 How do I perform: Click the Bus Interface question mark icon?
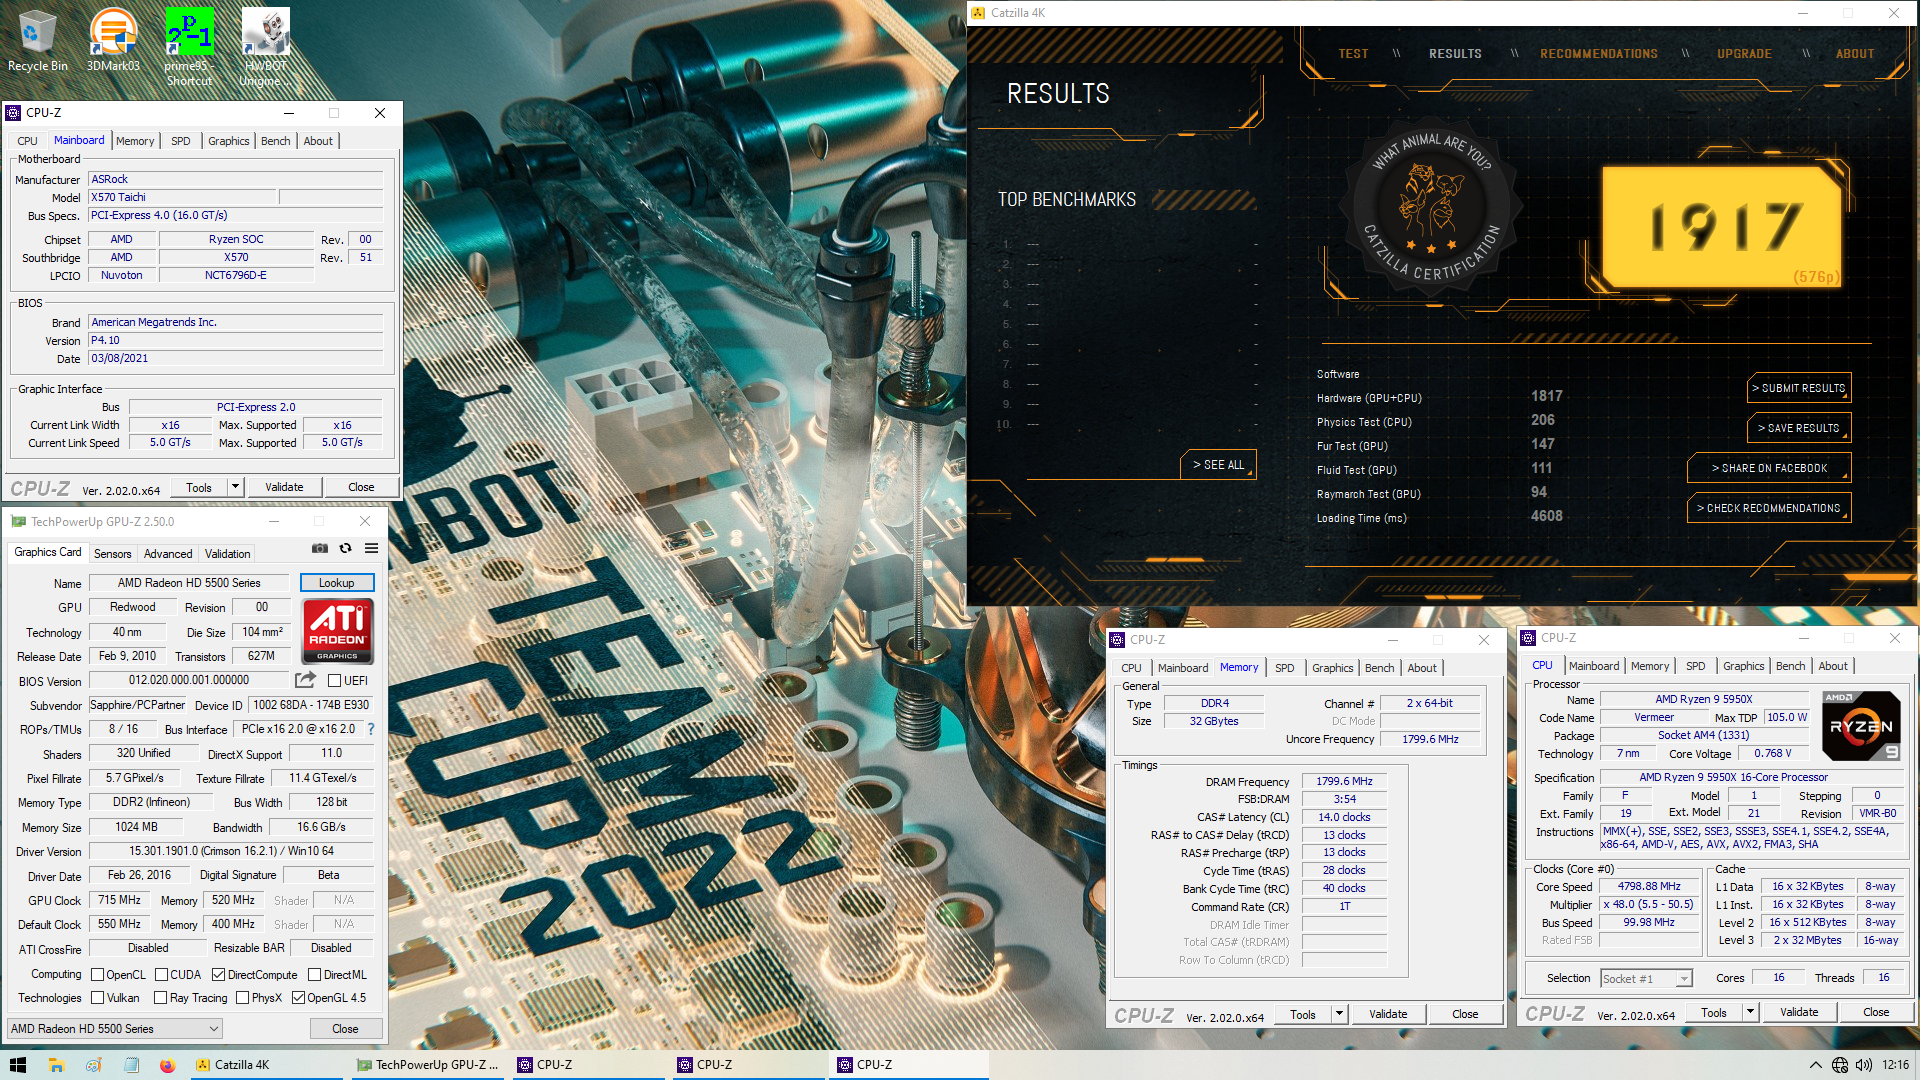(x=371, y=729)
